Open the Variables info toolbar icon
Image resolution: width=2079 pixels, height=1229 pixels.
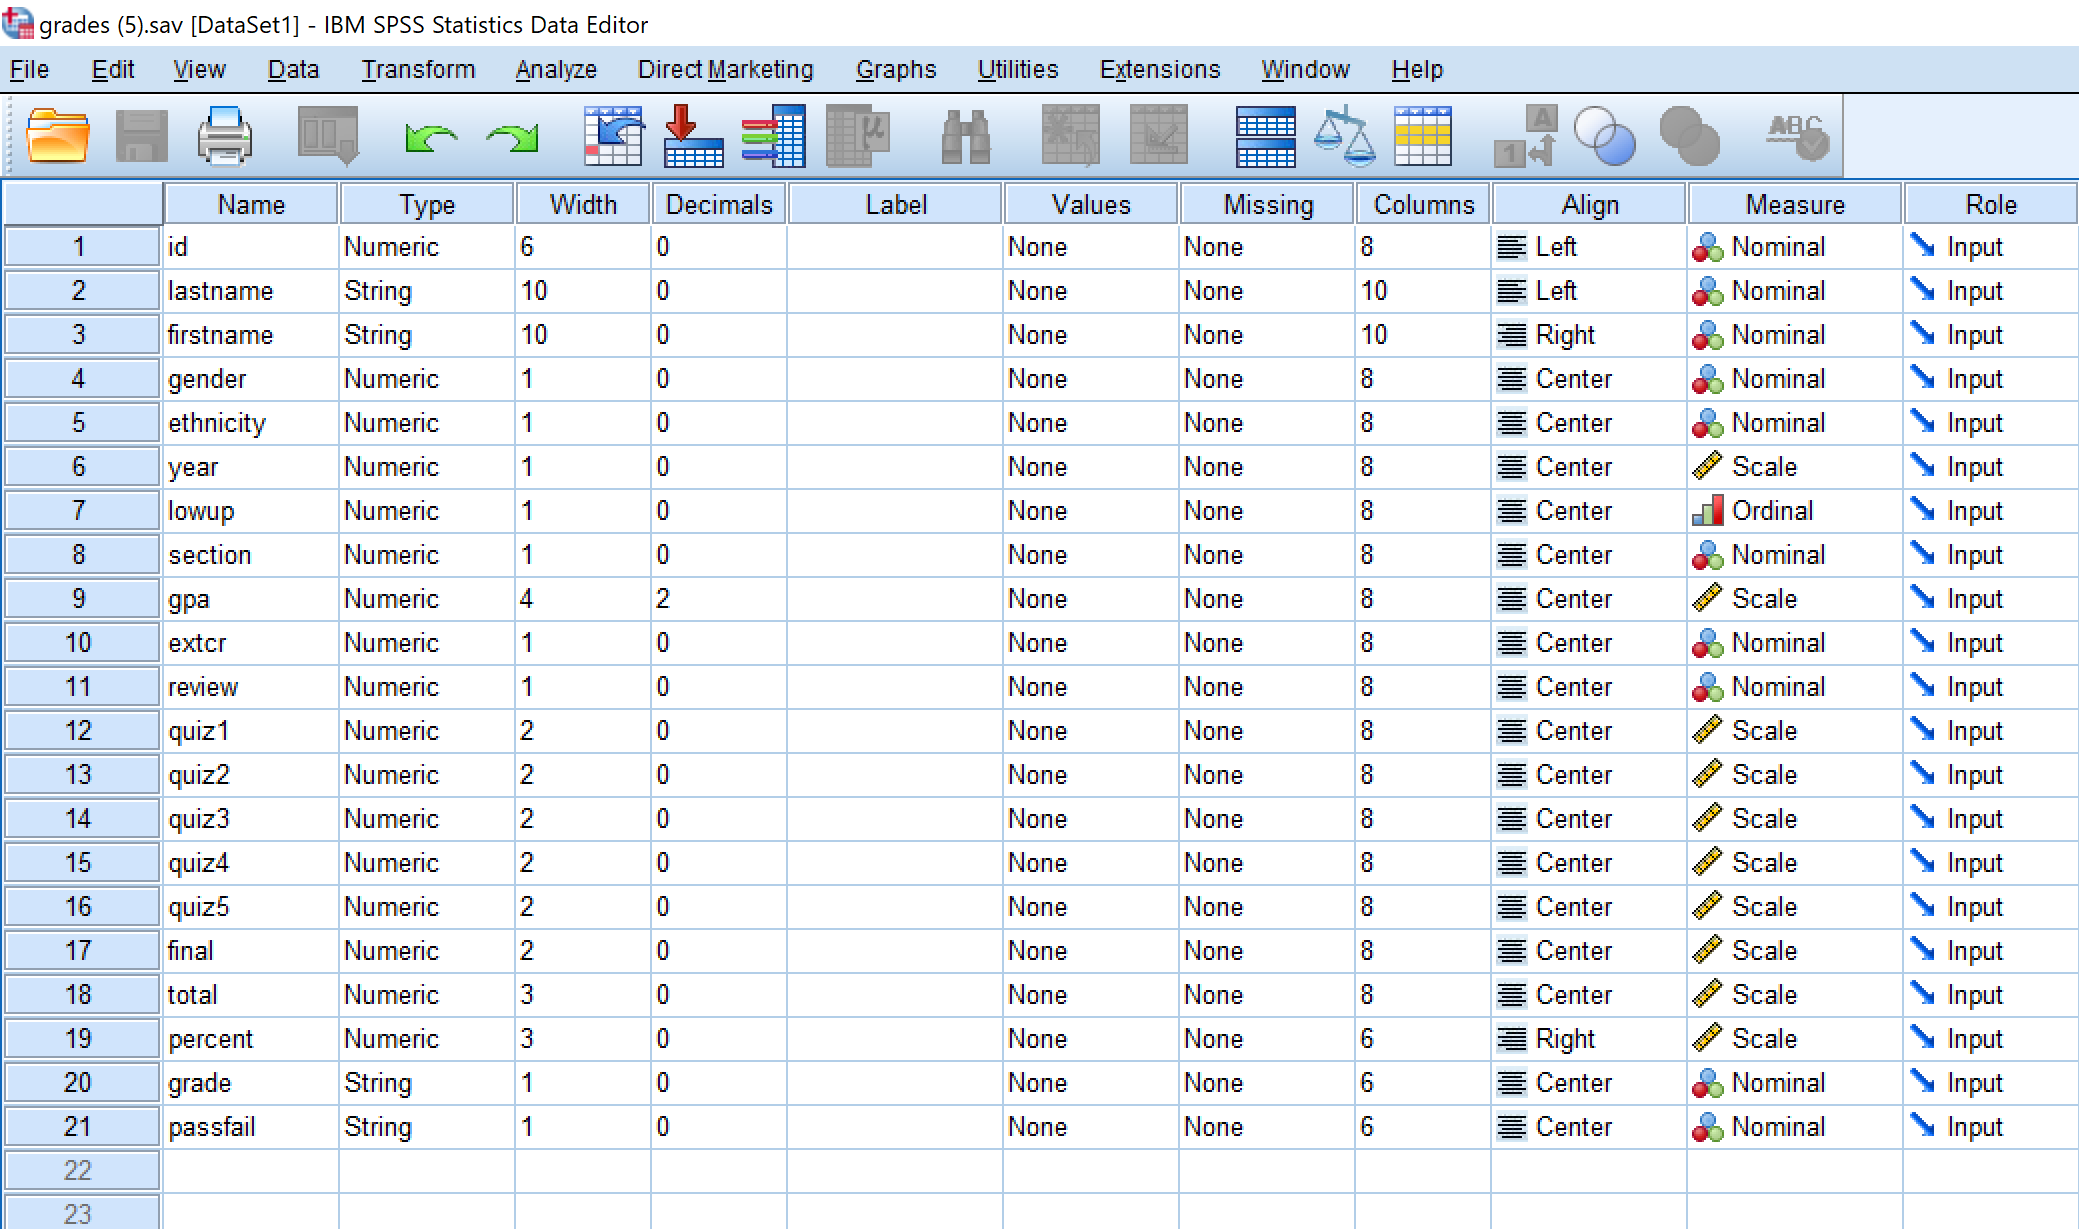pos(773,136)
